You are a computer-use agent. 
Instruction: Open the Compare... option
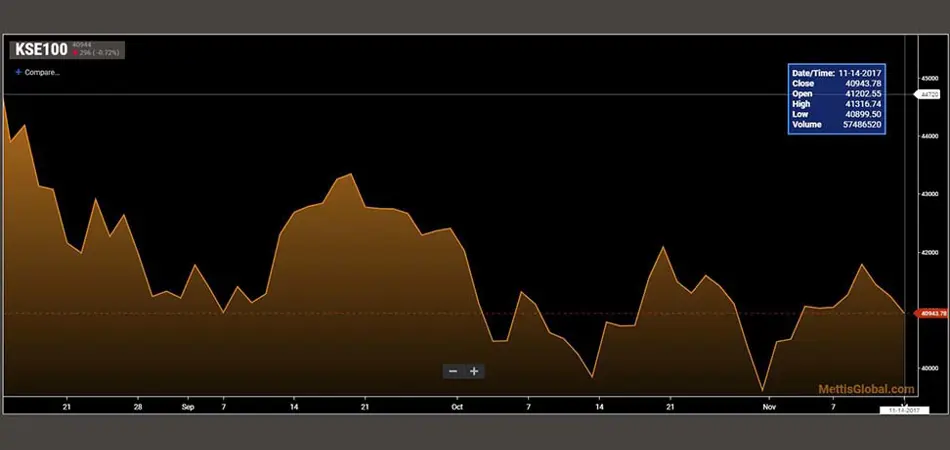tap(38, 72)
